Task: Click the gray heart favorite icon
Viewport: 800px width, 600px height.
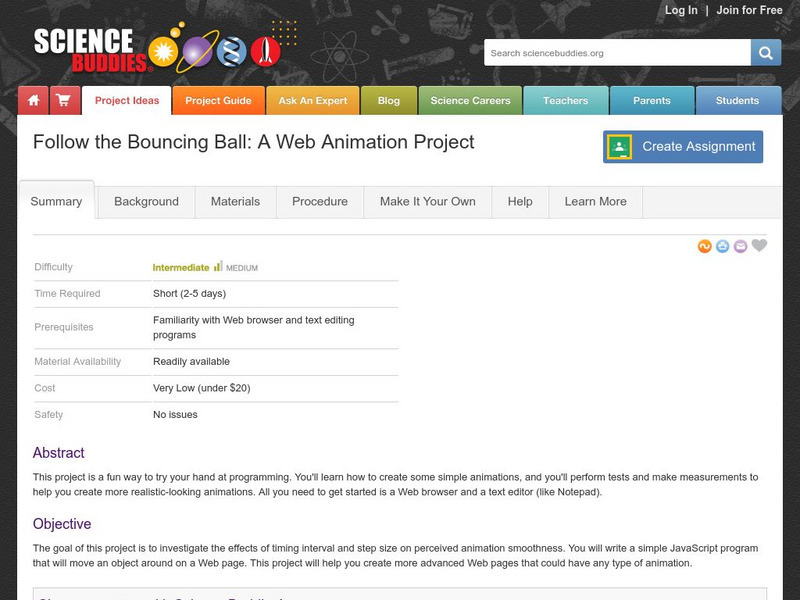Action: (x=759, y=245)
